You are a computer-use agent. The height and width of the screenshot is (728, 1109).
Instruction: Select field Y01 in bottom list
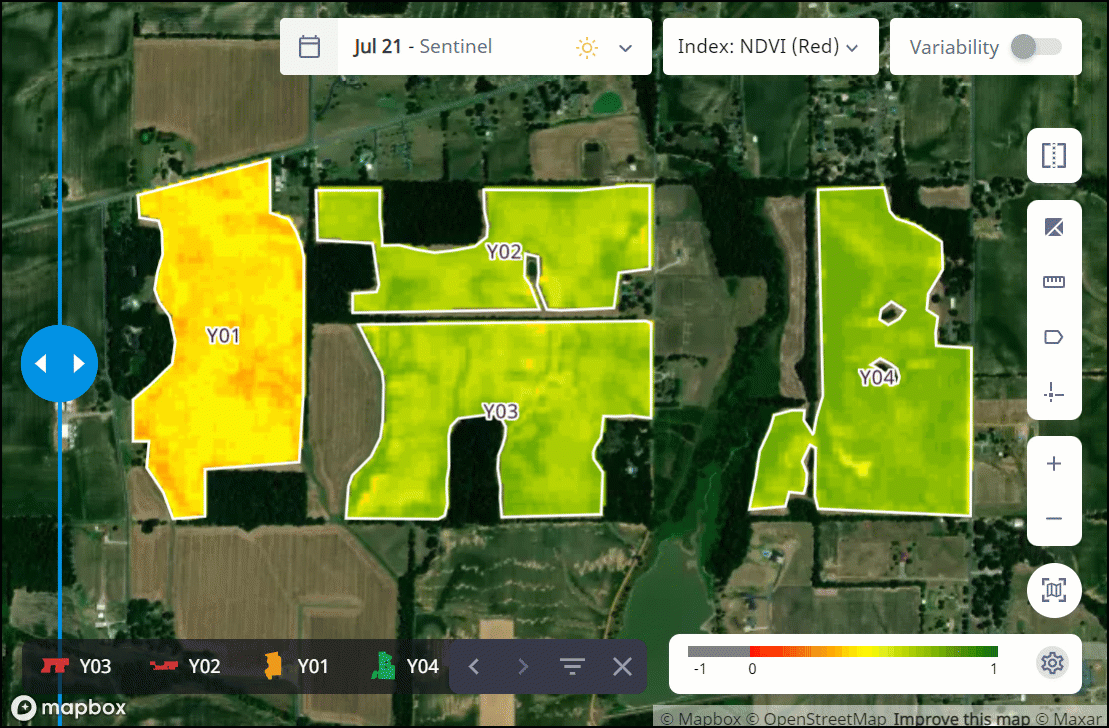(296, 666)
